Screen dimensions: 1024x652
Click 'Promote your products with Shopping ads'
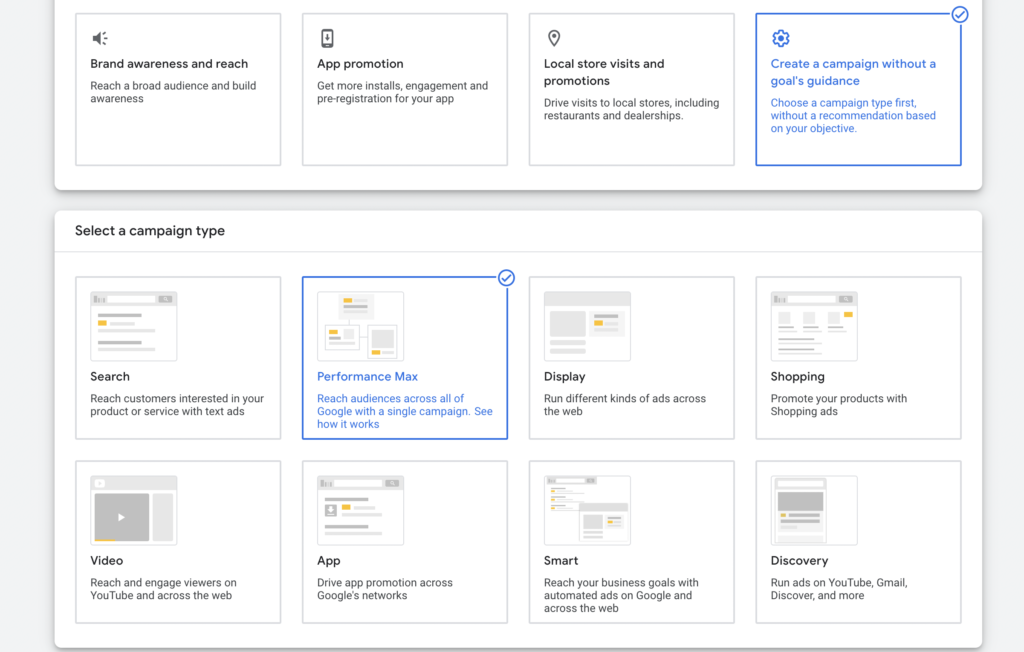pos(839,405)
